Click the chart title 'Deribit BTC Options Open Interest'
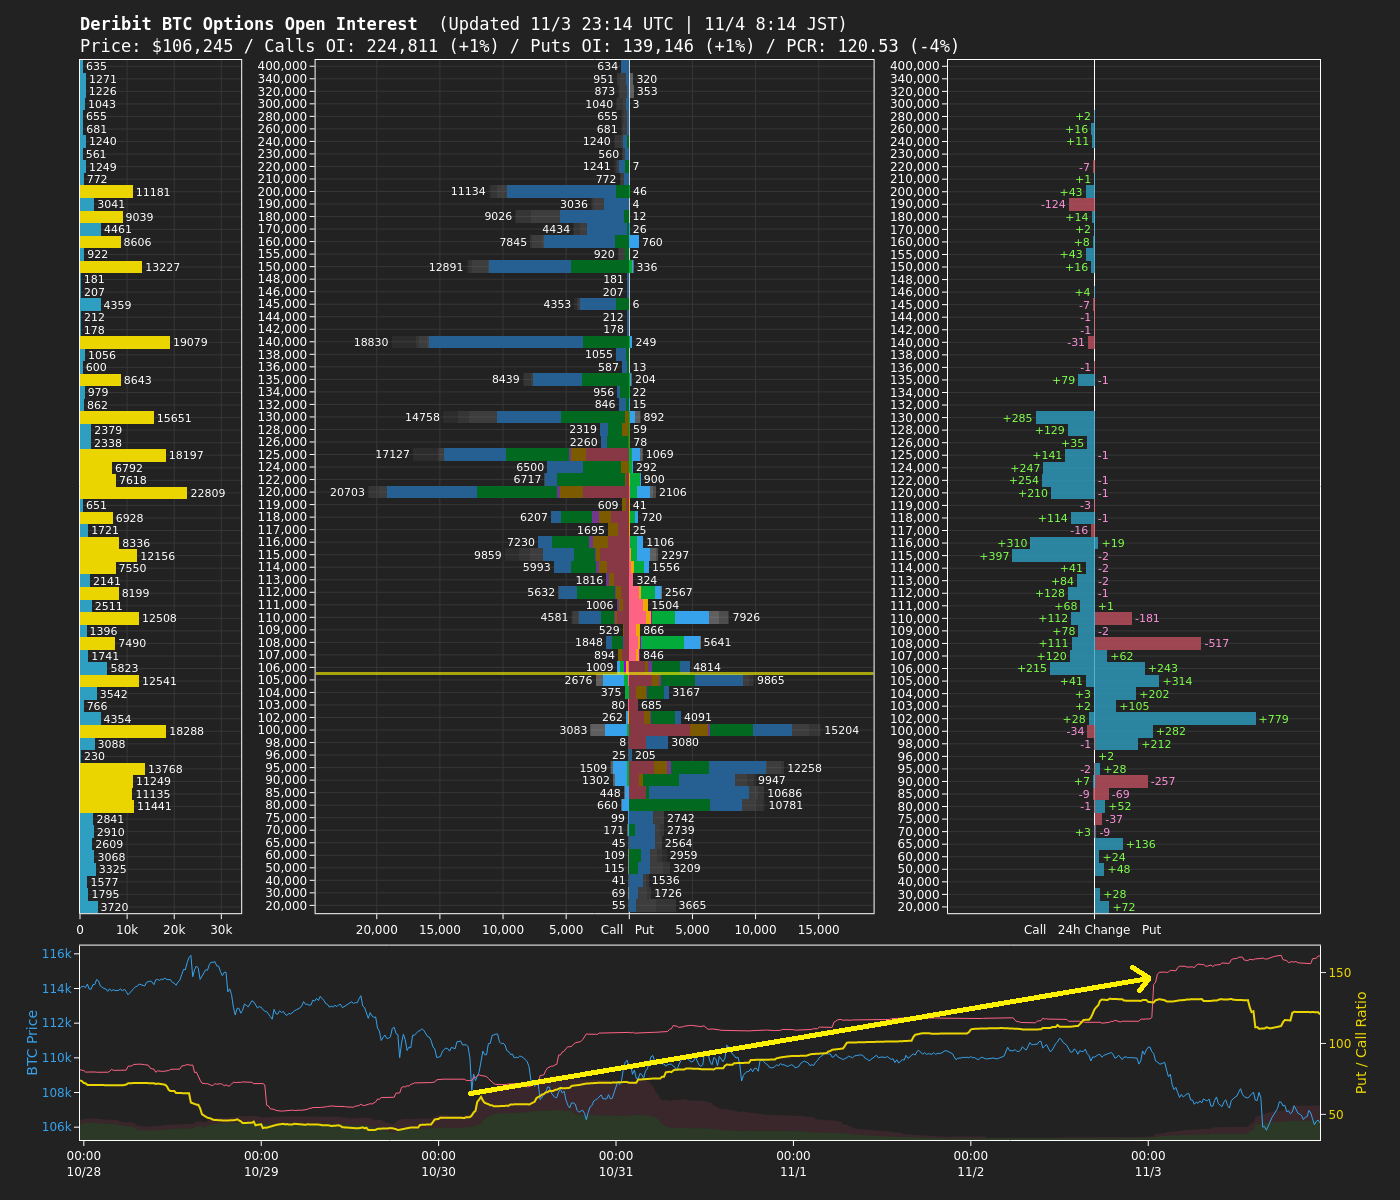 [249, 24]
